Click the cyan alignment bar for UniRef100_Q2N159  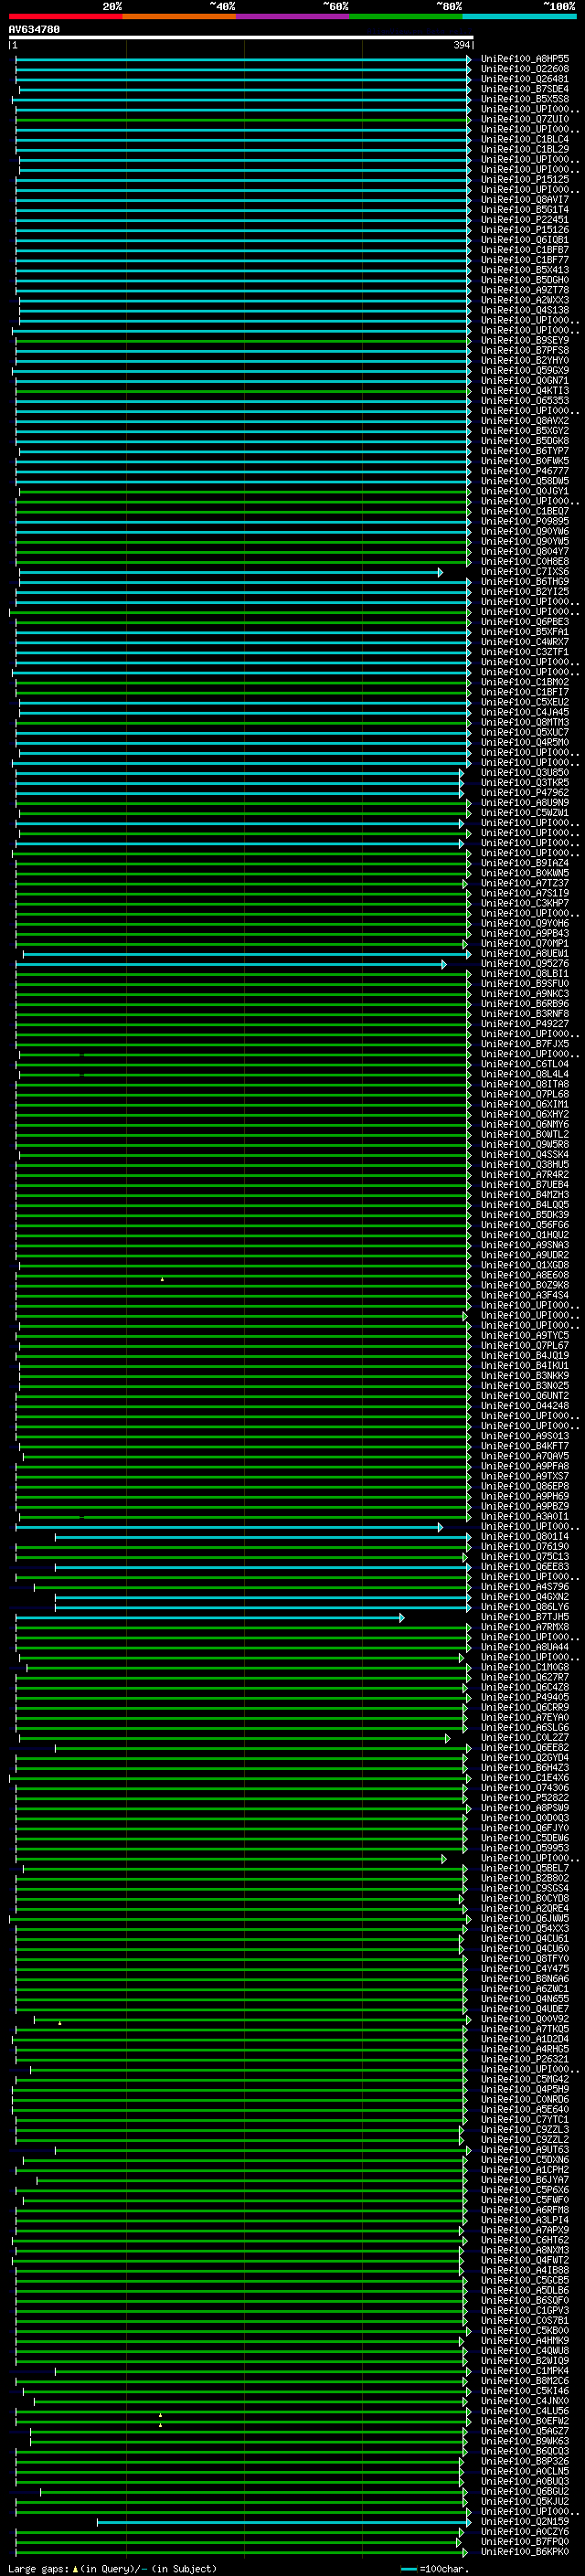pos(282,2521)
